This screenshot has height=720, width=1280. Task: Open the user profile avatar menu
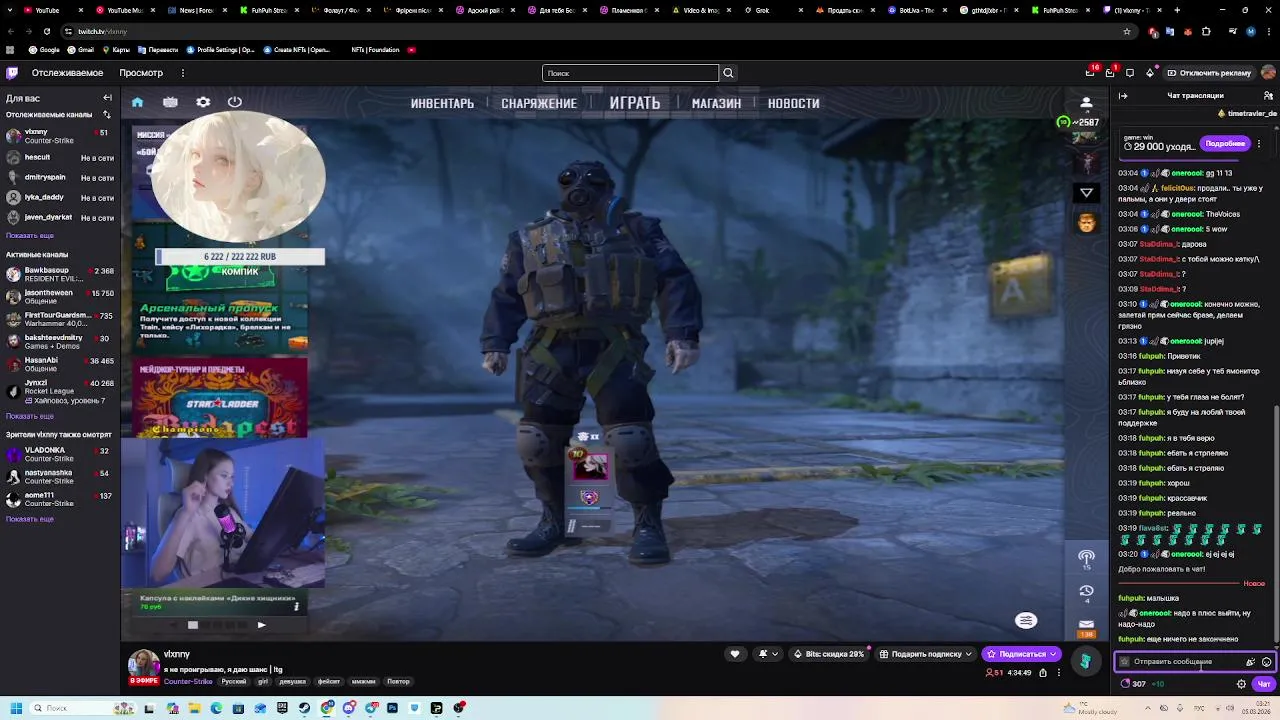(1268, 73)
